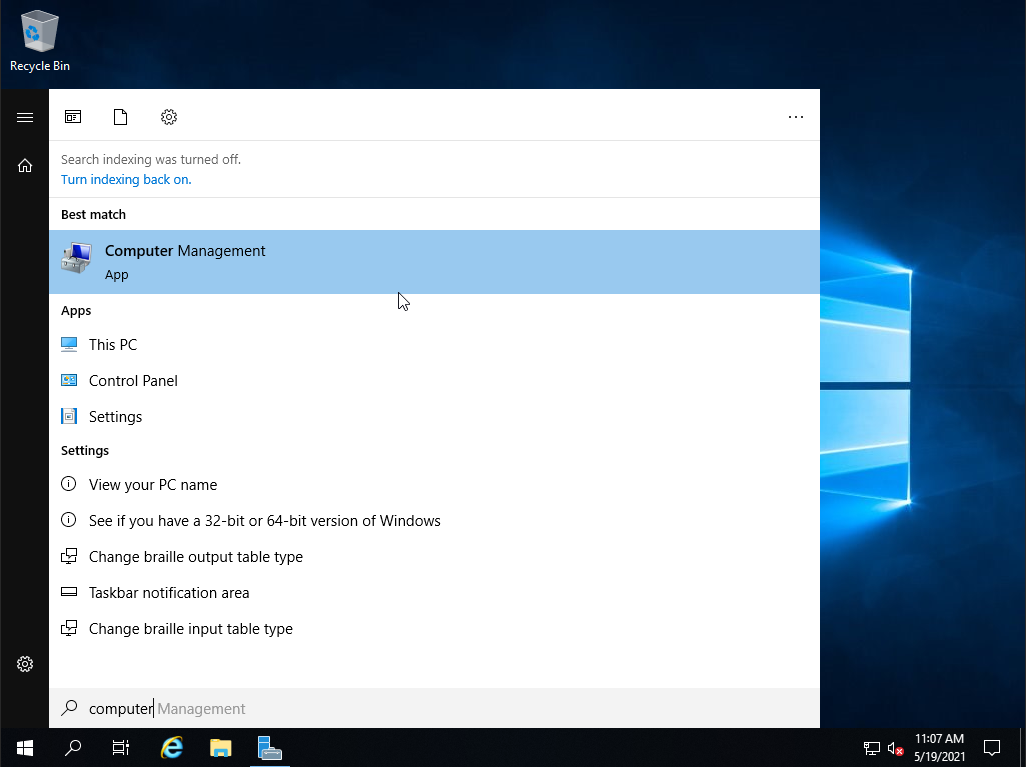The image size is (1026, 767).
Task: Open the View your PC name setting
Action: [x=153, y=484]
